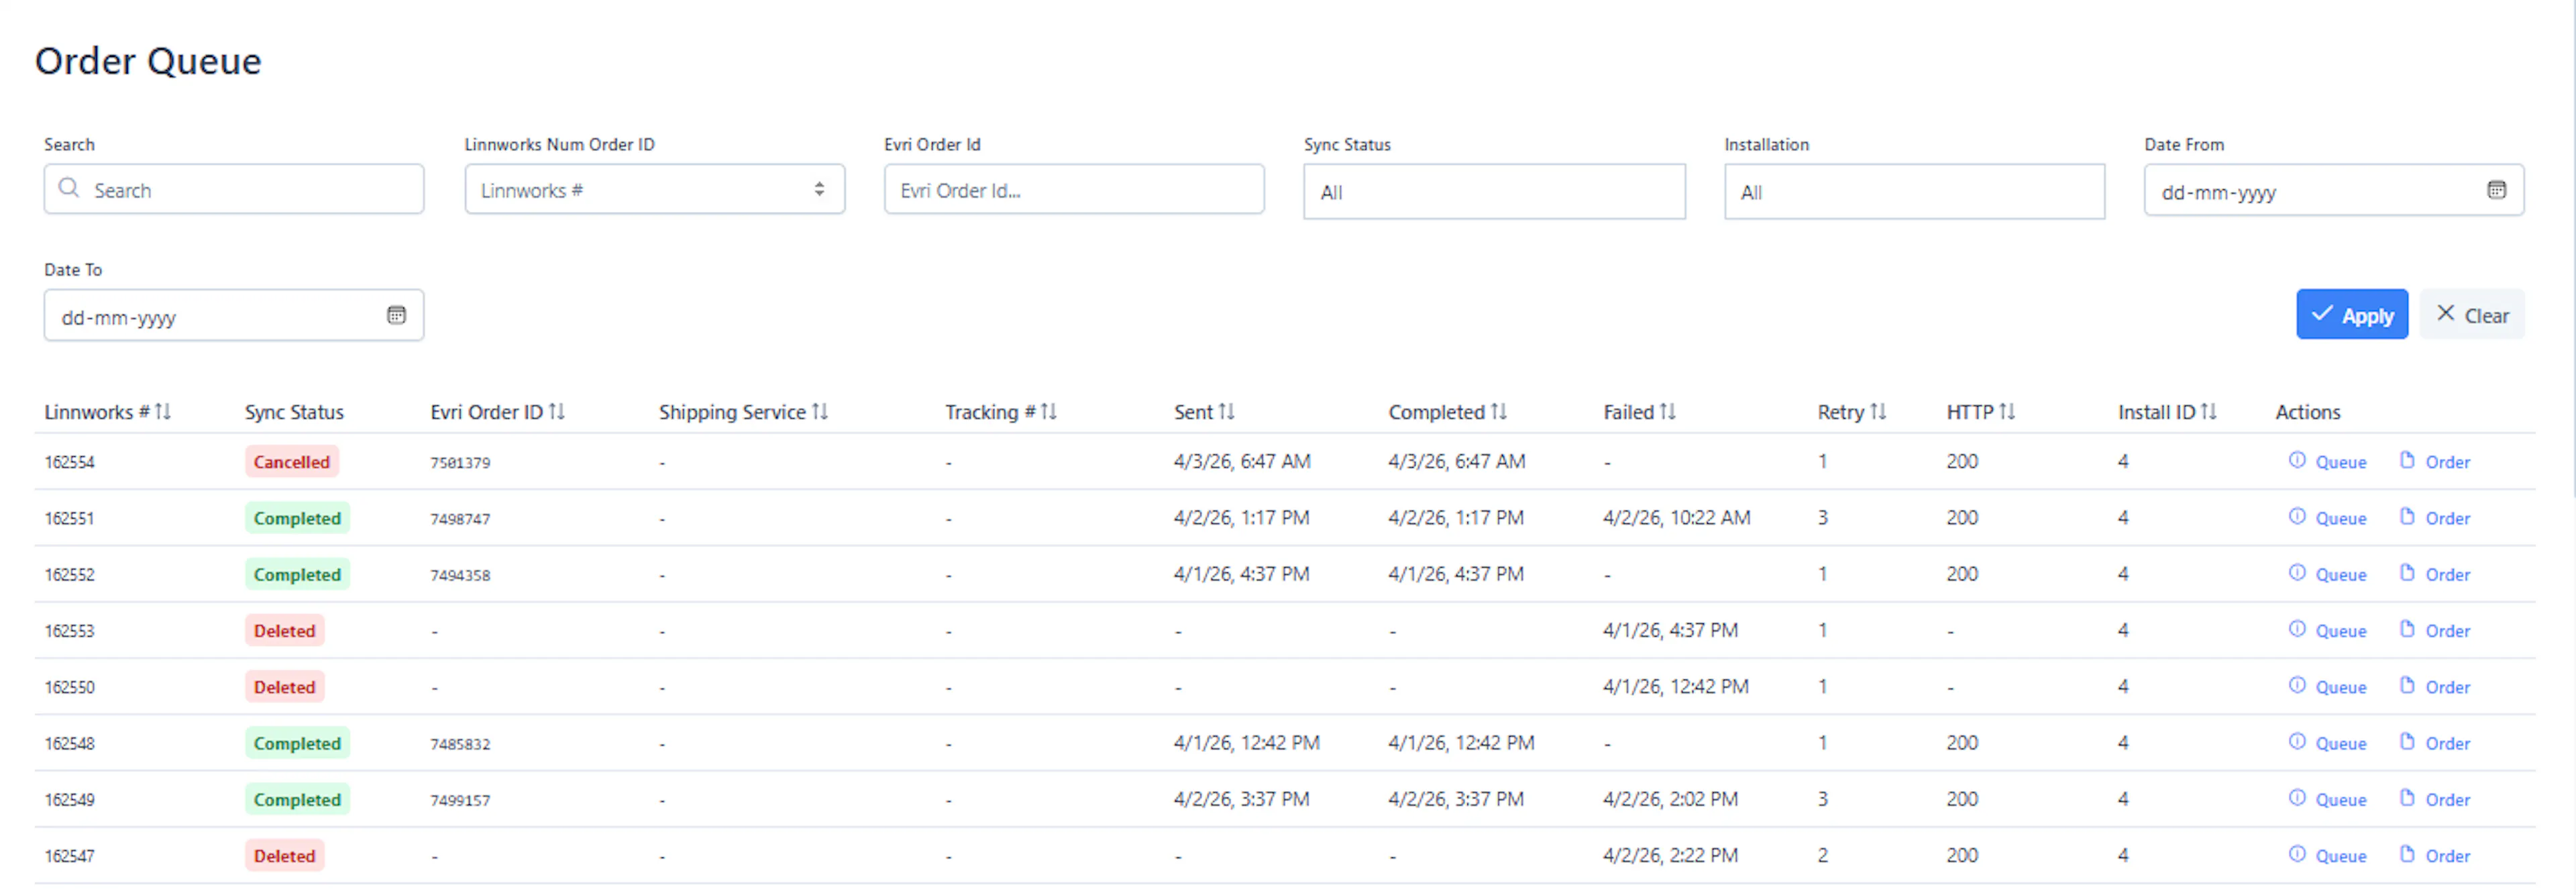Open Queue details for order 162550
This screenshot has width=2576, height=895.
click(2328, 687)
